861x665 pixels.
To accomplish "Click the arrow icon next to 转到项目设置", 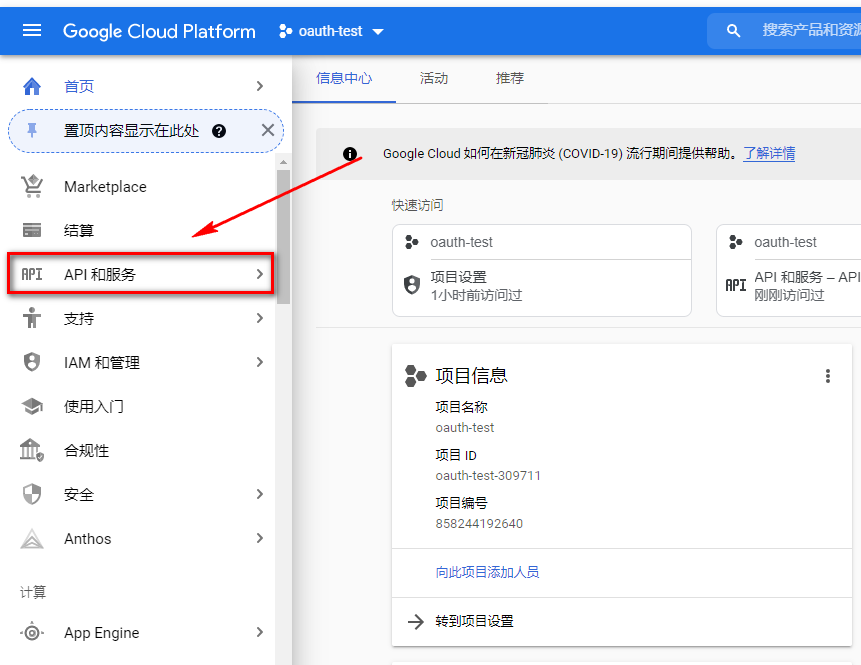I will point(416,621).
